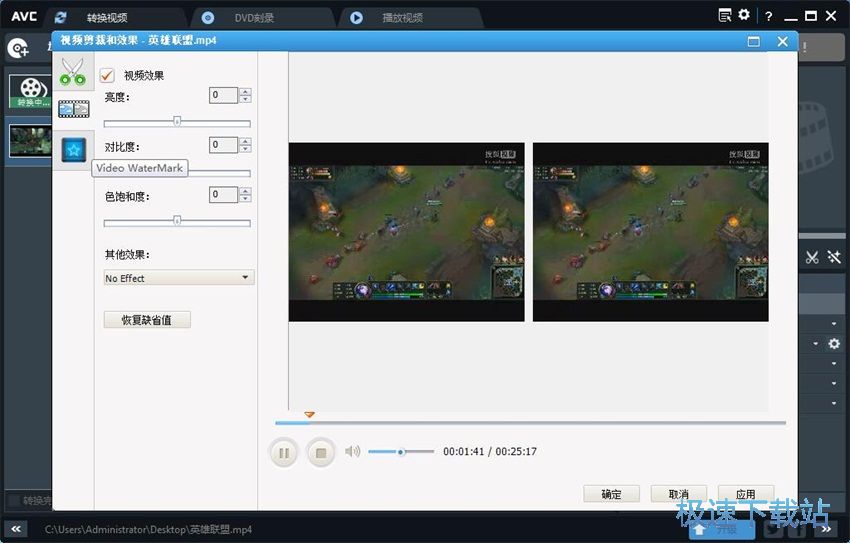Click the original video preview pane
The width and height of the screenshot is (850, 543).
(407, 232)
